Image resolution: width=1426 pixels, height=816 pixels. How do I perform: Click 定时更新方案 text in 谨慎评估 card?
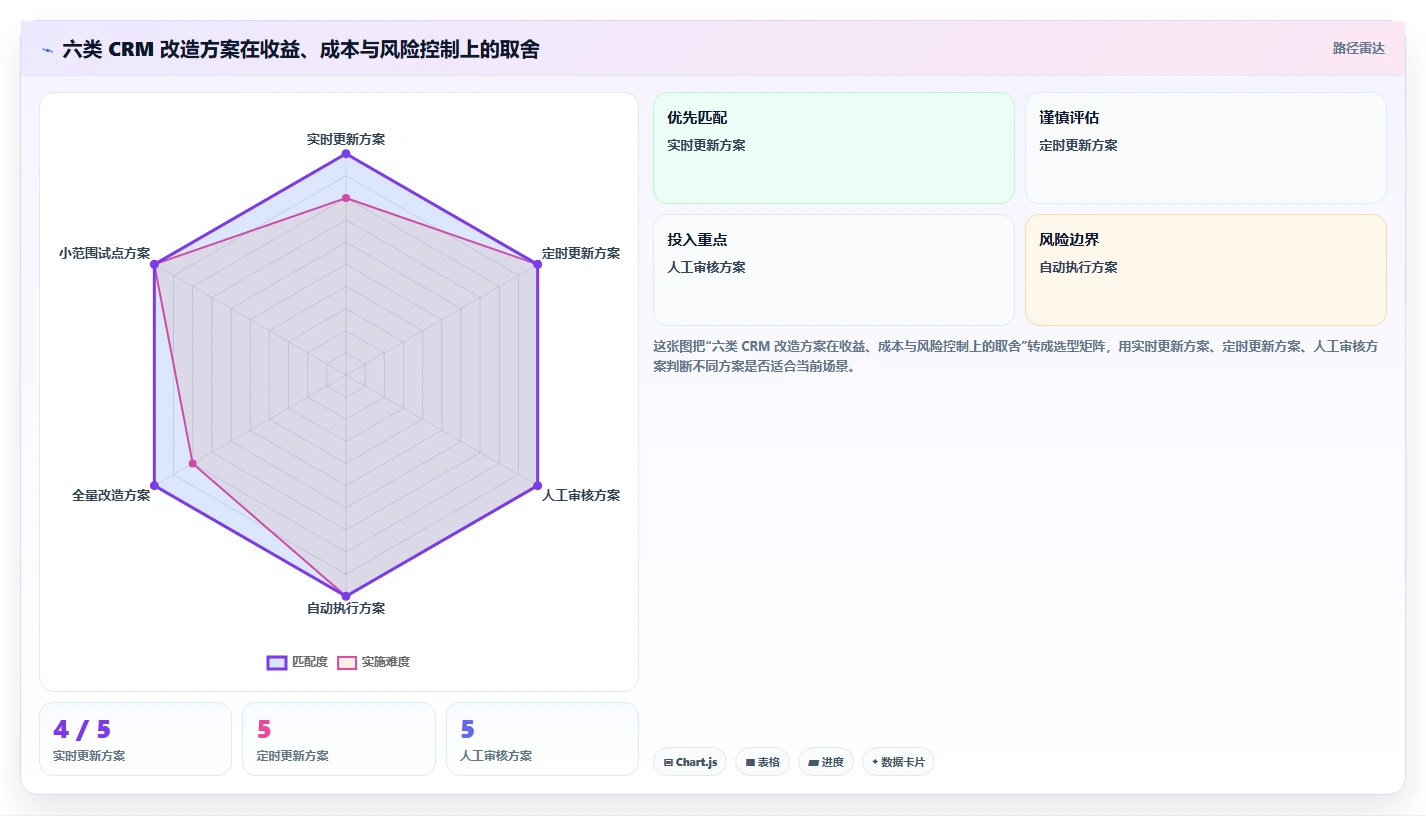(1078, 145)
